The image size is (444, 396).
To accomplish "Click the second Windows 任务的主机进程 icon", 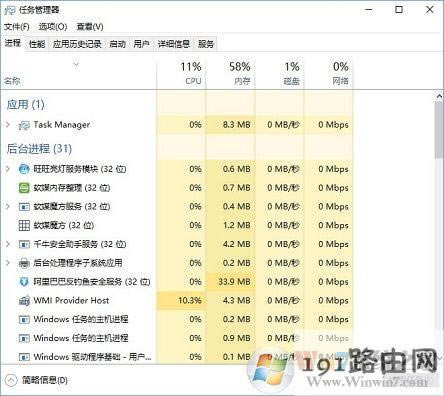I will (x=24, y=338).
